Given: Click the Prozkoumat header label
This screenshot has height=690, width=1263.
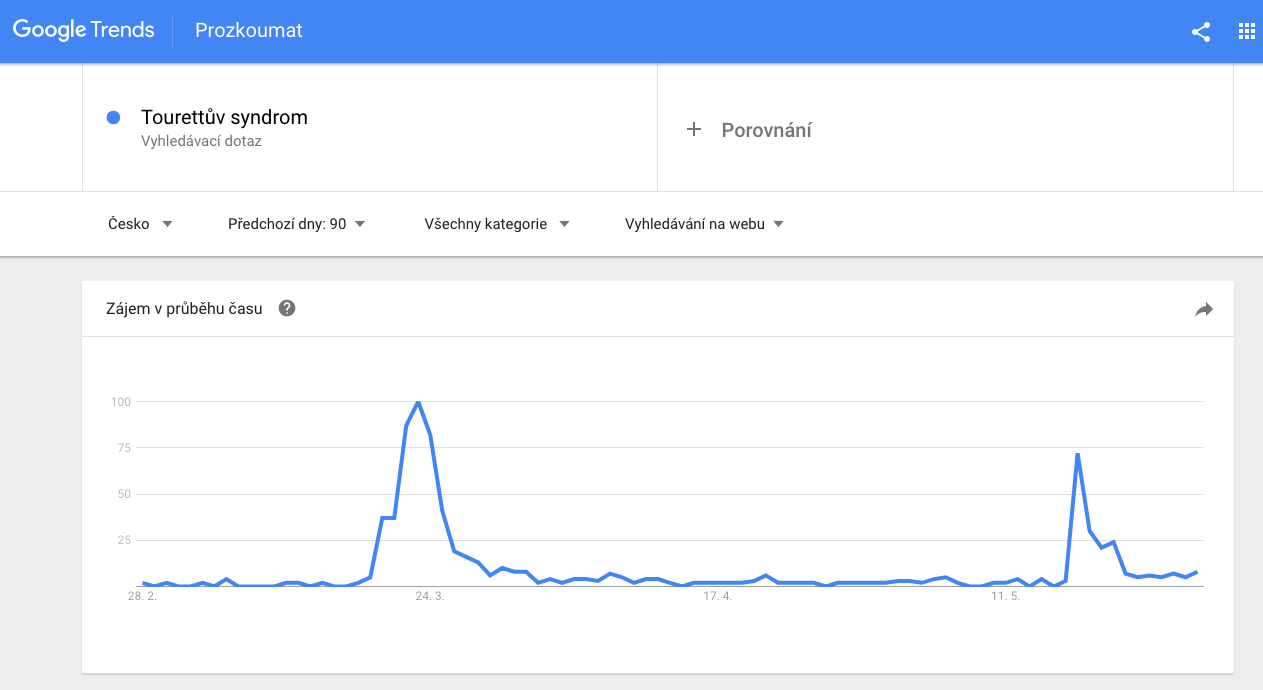Looking at the screenshot, I should [x=249, y=30].
